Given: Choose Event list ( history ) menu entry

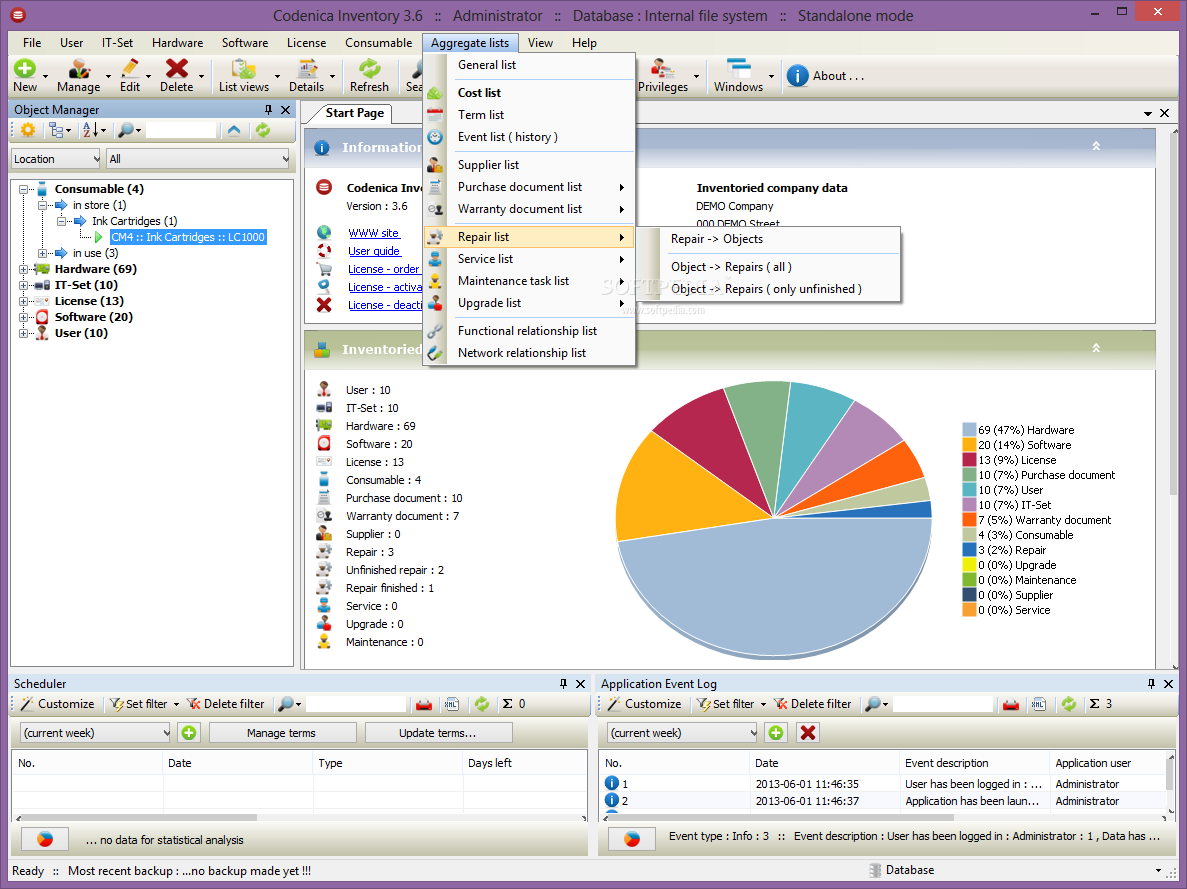Looking at the screenshot, I should point(529,137).
